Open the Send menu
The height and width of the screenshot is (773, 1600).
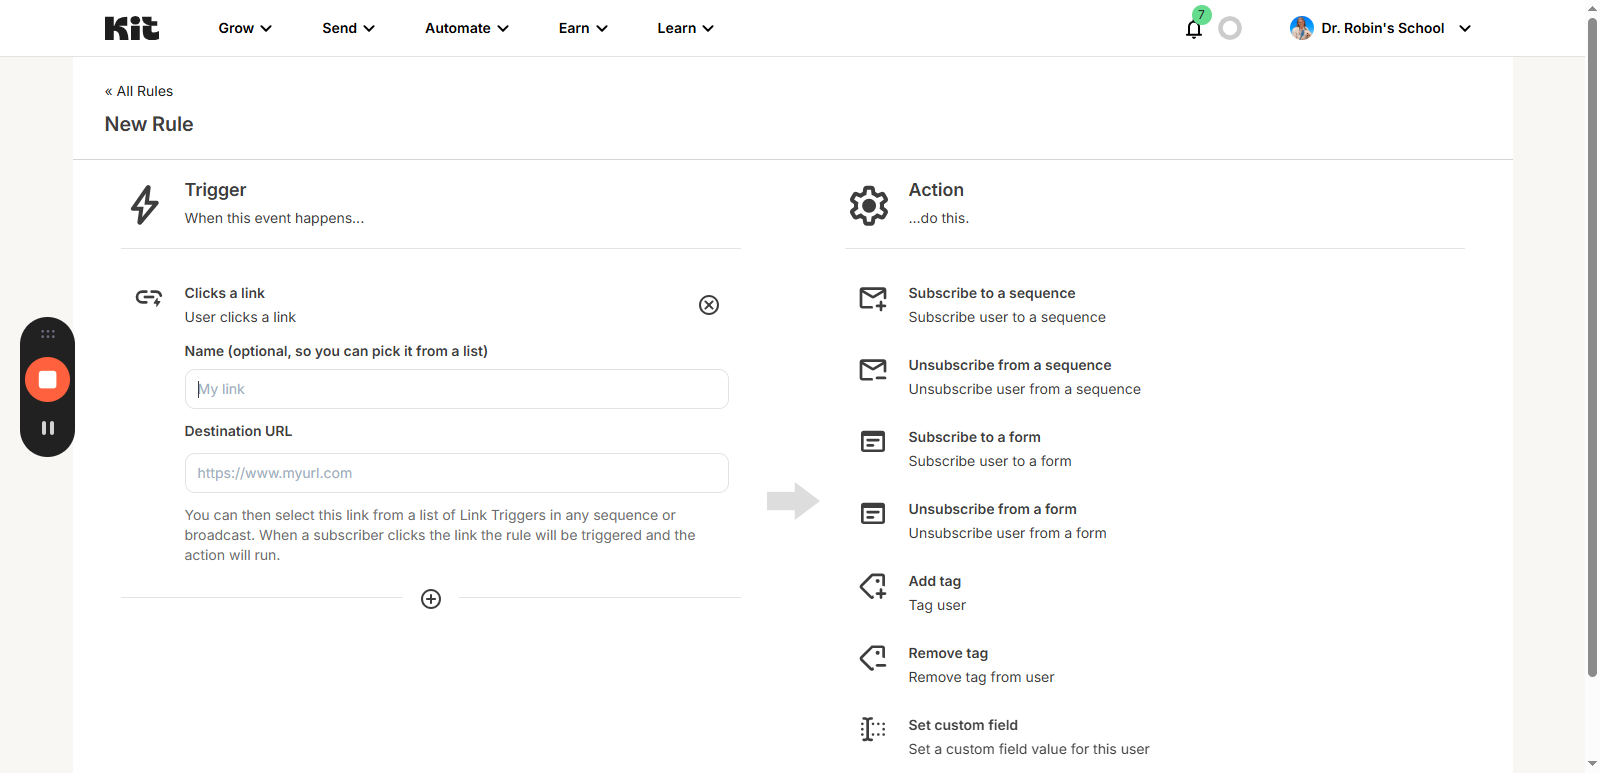tap(348, 28)
